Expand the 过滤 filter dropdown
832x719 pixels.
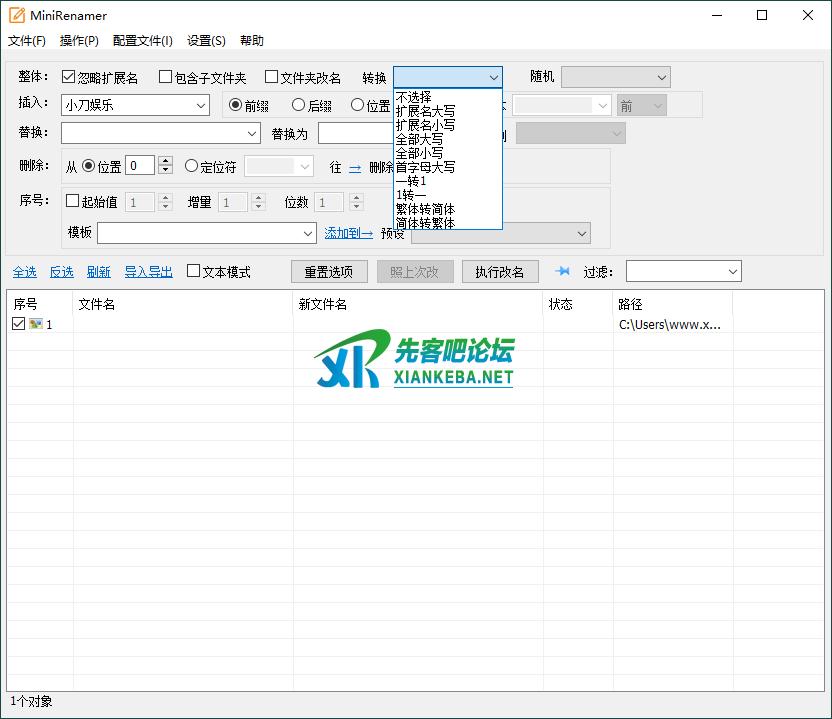(x=733, y=271)
